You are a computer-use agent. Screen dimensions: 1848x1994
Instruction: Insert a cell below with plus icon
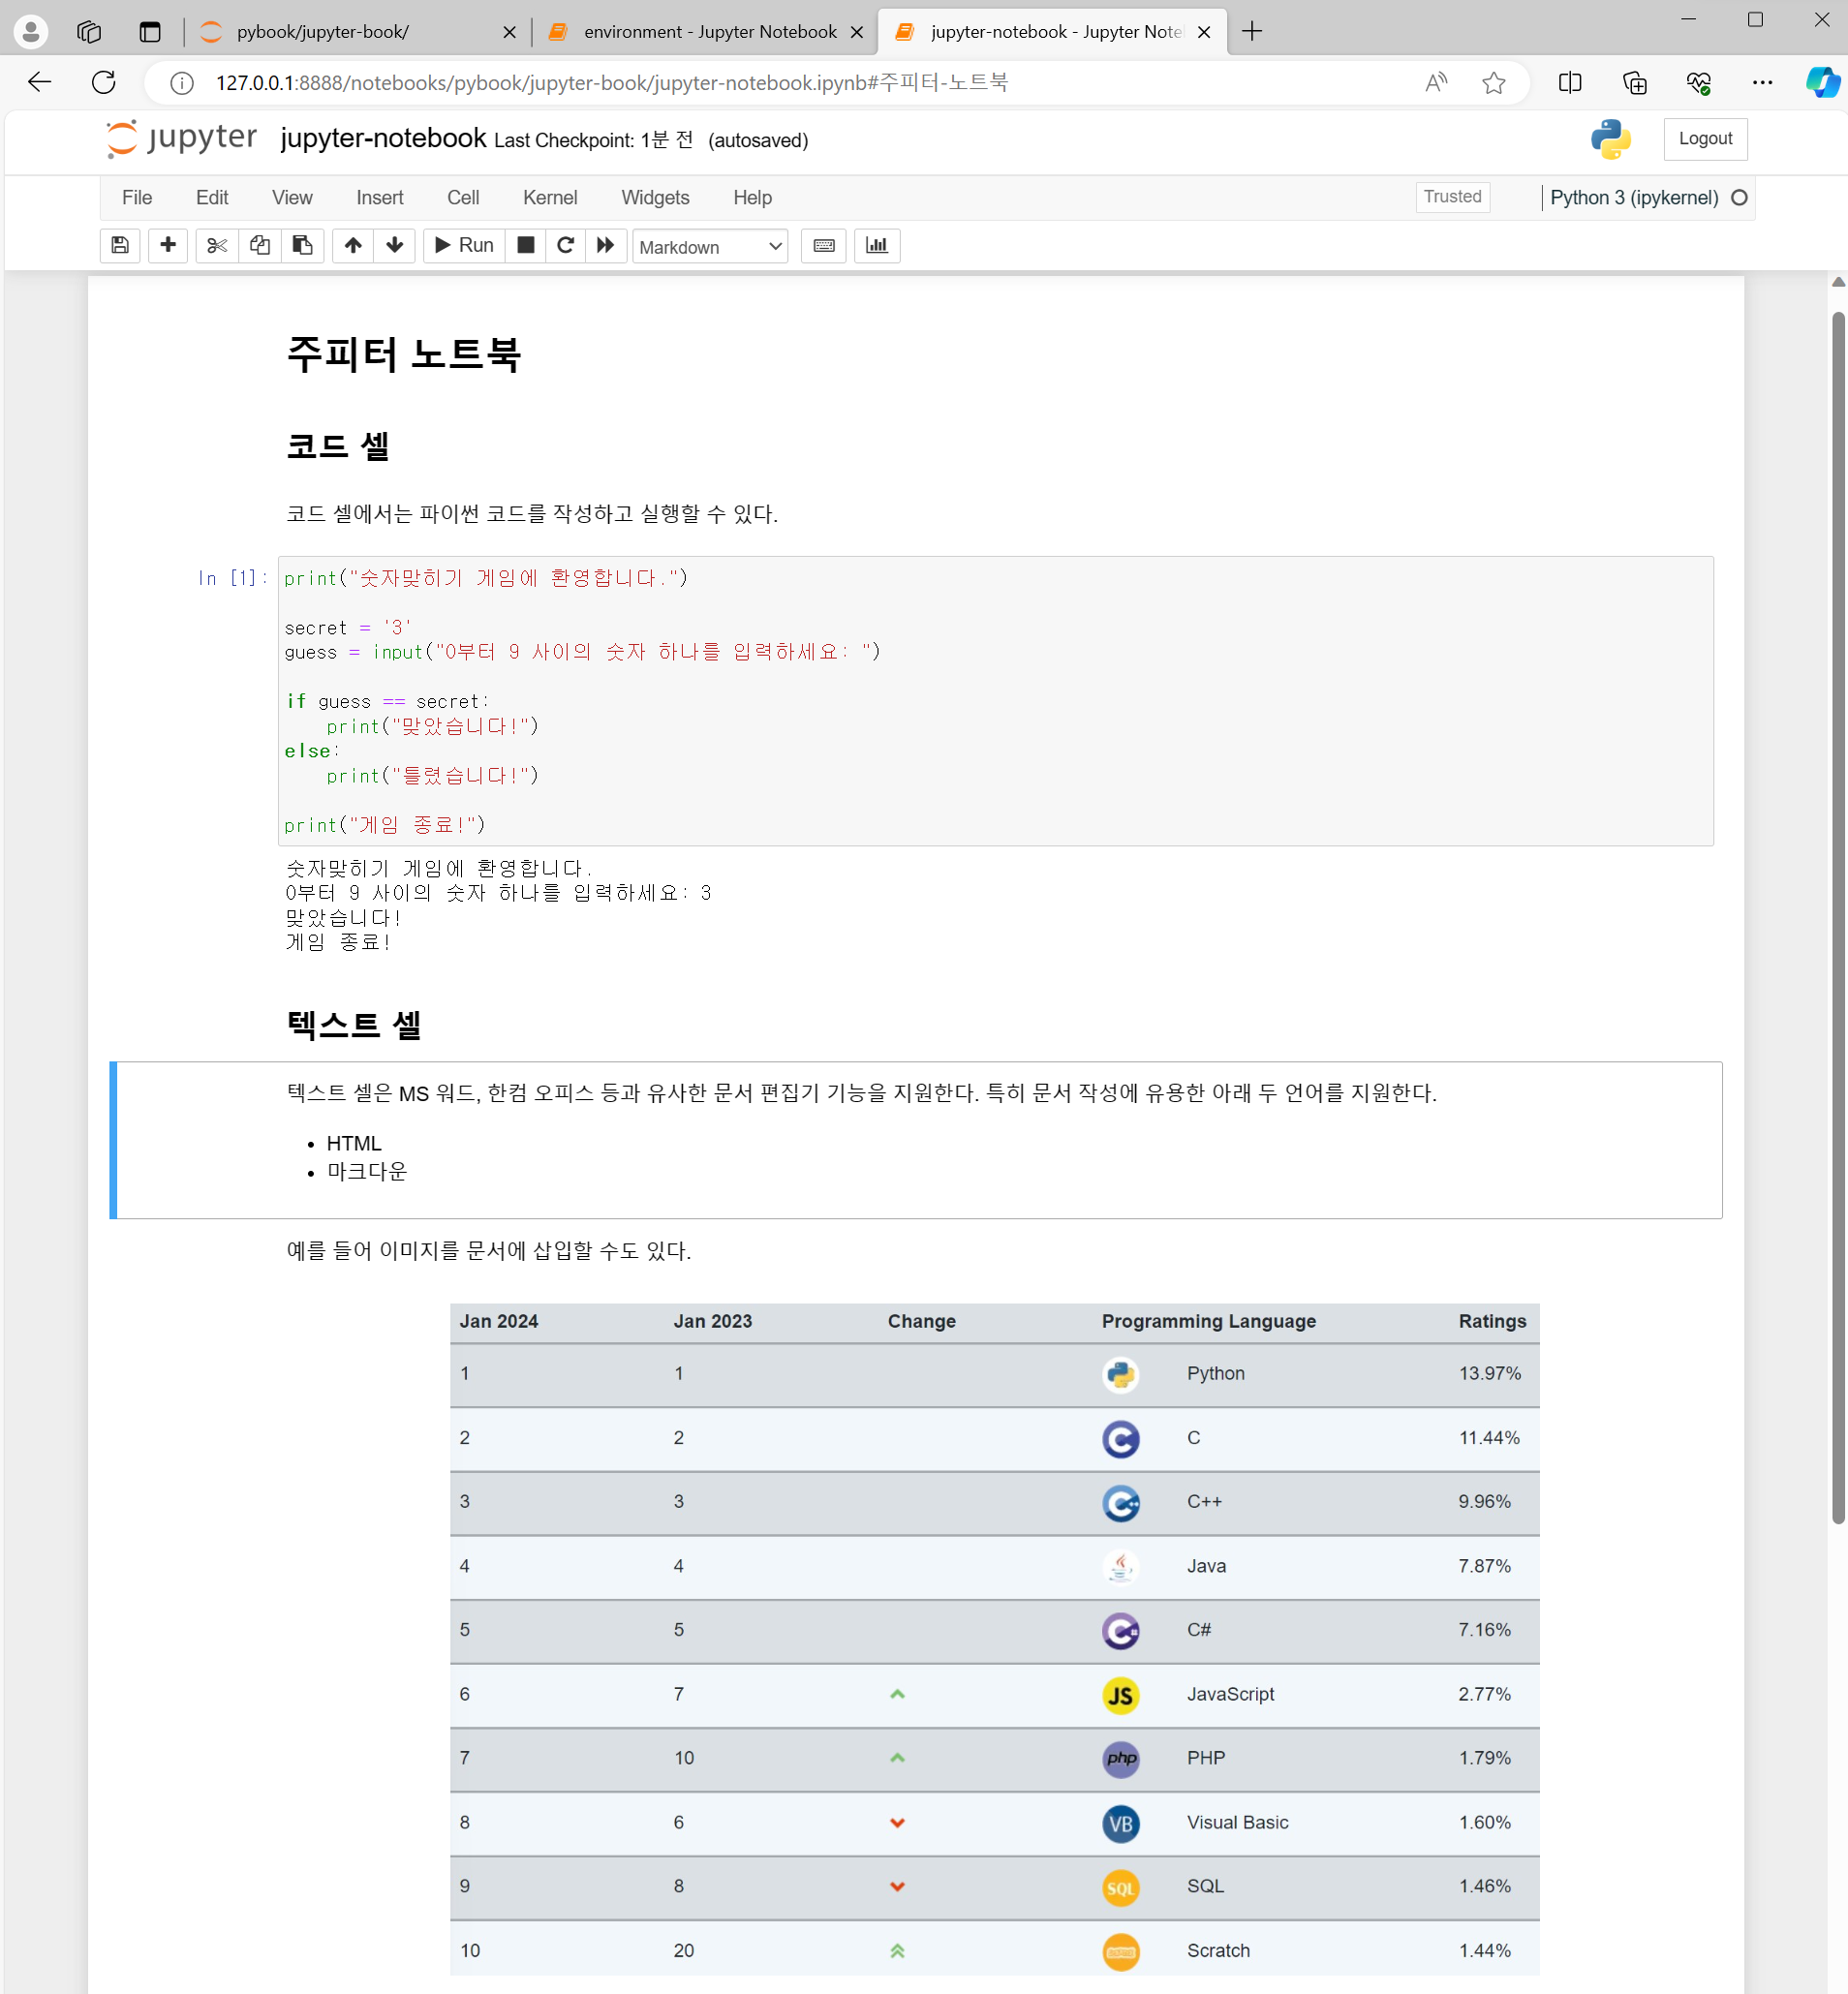pyautogui.click(x=168, y=245)
